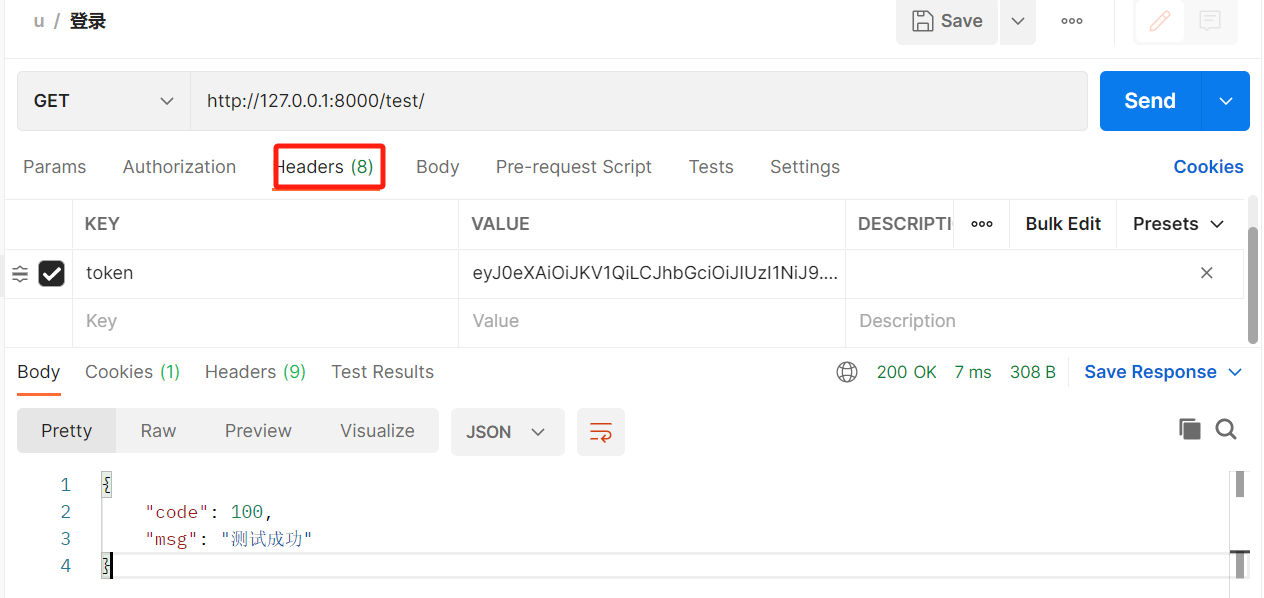The image size is (1264, 598).
Task: Click the empty Description input field
Action: click(1044, 322)
